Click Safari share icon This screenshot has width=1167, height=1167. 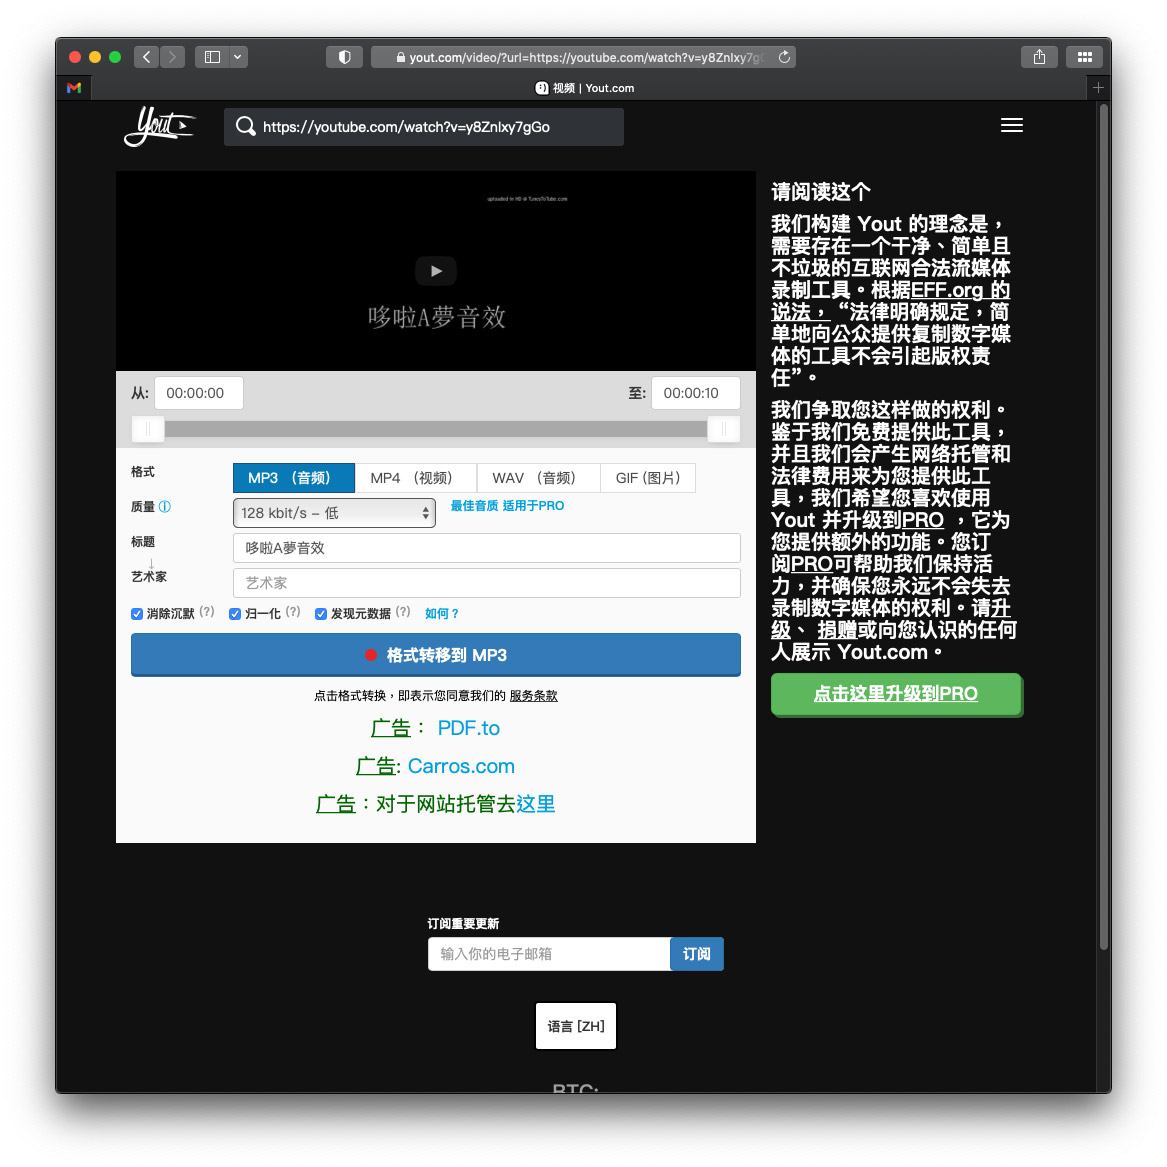1039,57
